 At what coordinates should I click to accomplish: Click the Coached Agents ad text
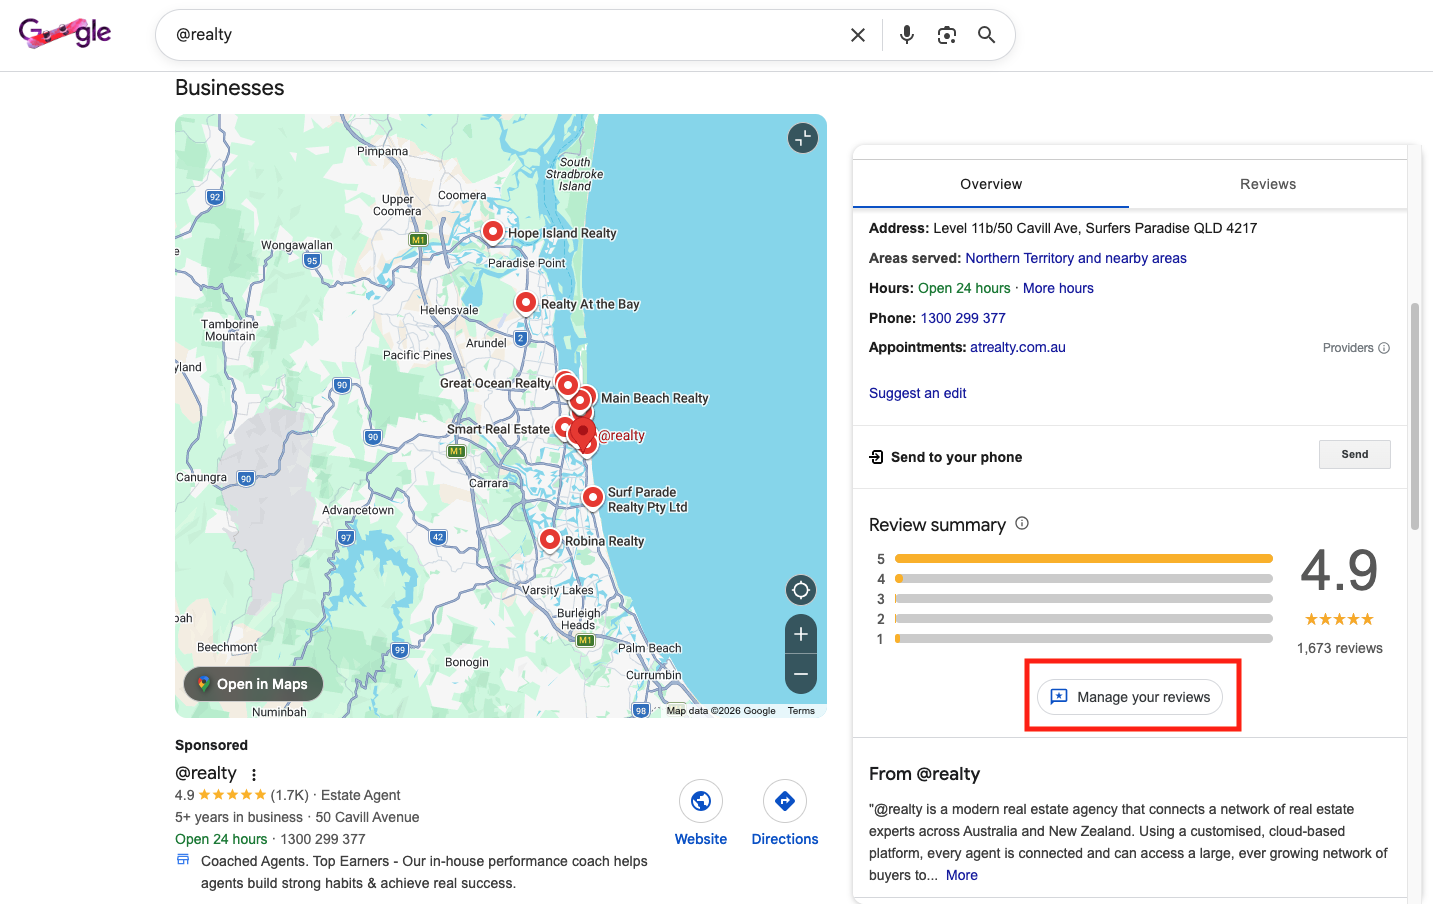424,872
